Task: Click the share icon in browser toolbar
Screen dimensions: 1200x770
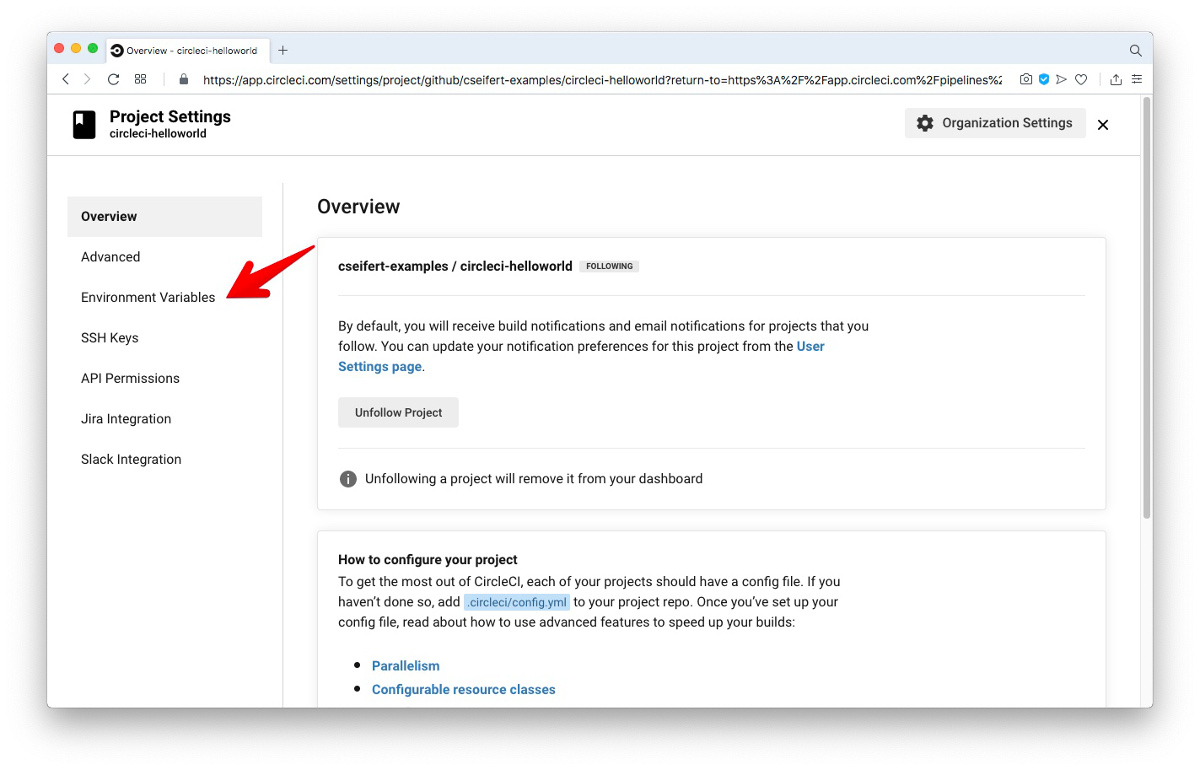Action: 1116,79
